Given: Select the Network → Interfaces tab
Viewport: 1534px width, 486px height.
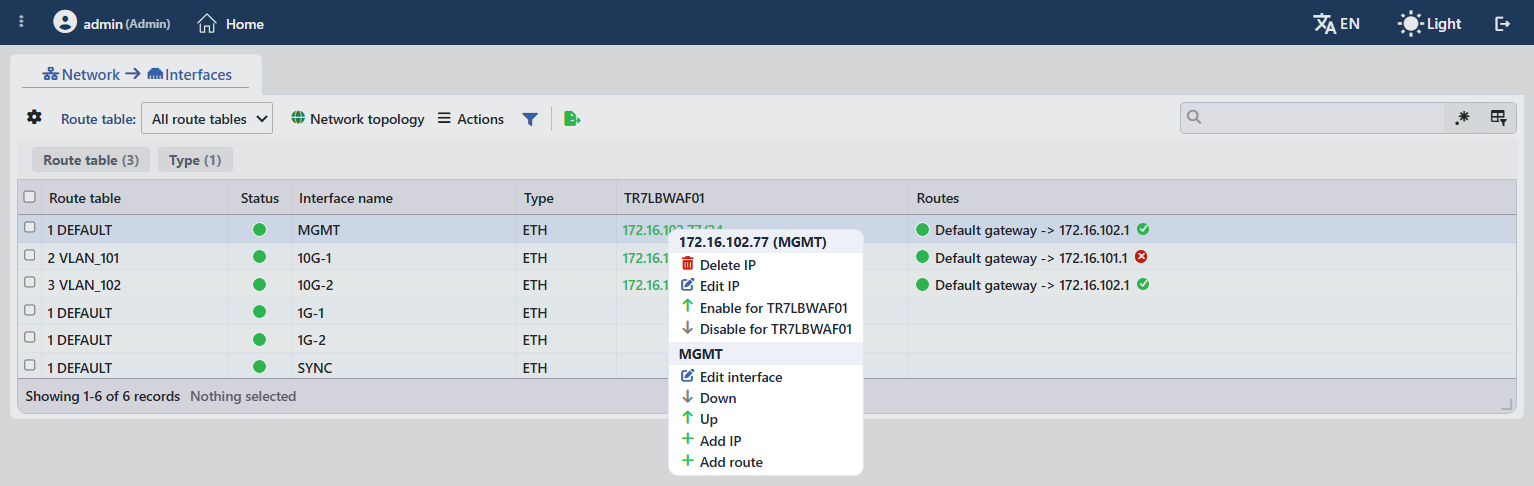Looking at the screenshot, I should 136,74.
